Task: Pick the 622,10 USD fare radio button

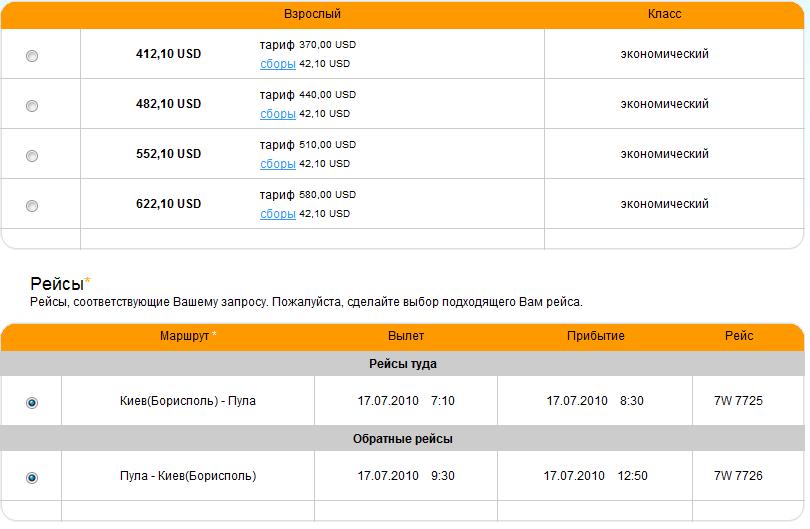Action: 32,206
